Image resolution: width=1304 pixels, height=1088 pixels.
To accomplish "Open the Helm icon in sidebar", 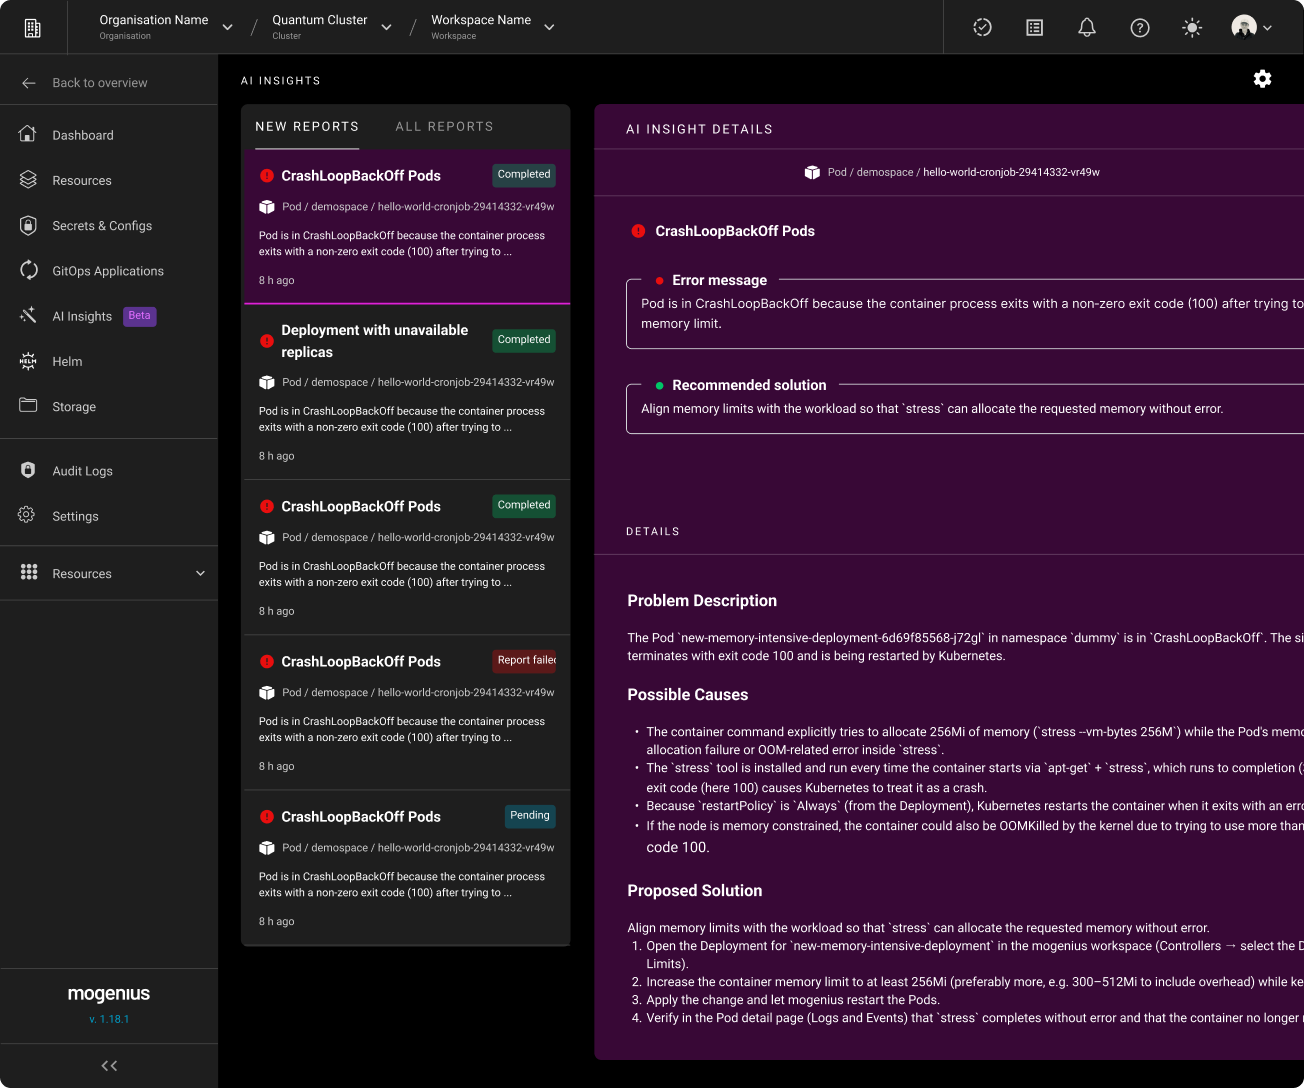I will tap(28, 361).
